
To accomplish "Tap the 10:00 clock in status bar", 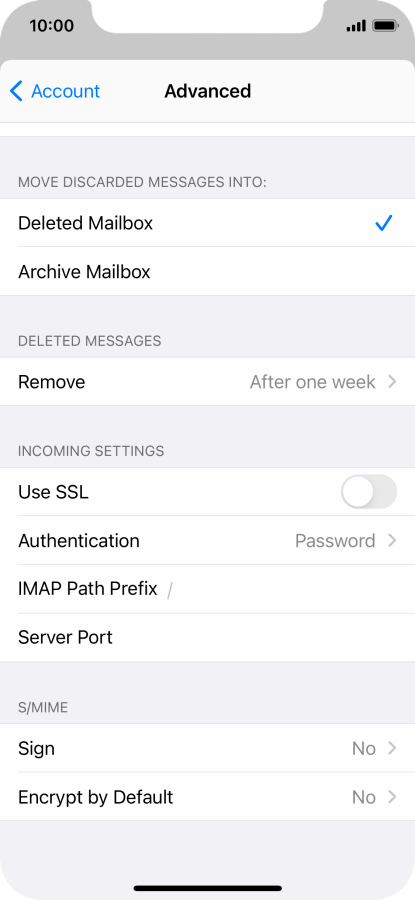I will tap(52, 26).
